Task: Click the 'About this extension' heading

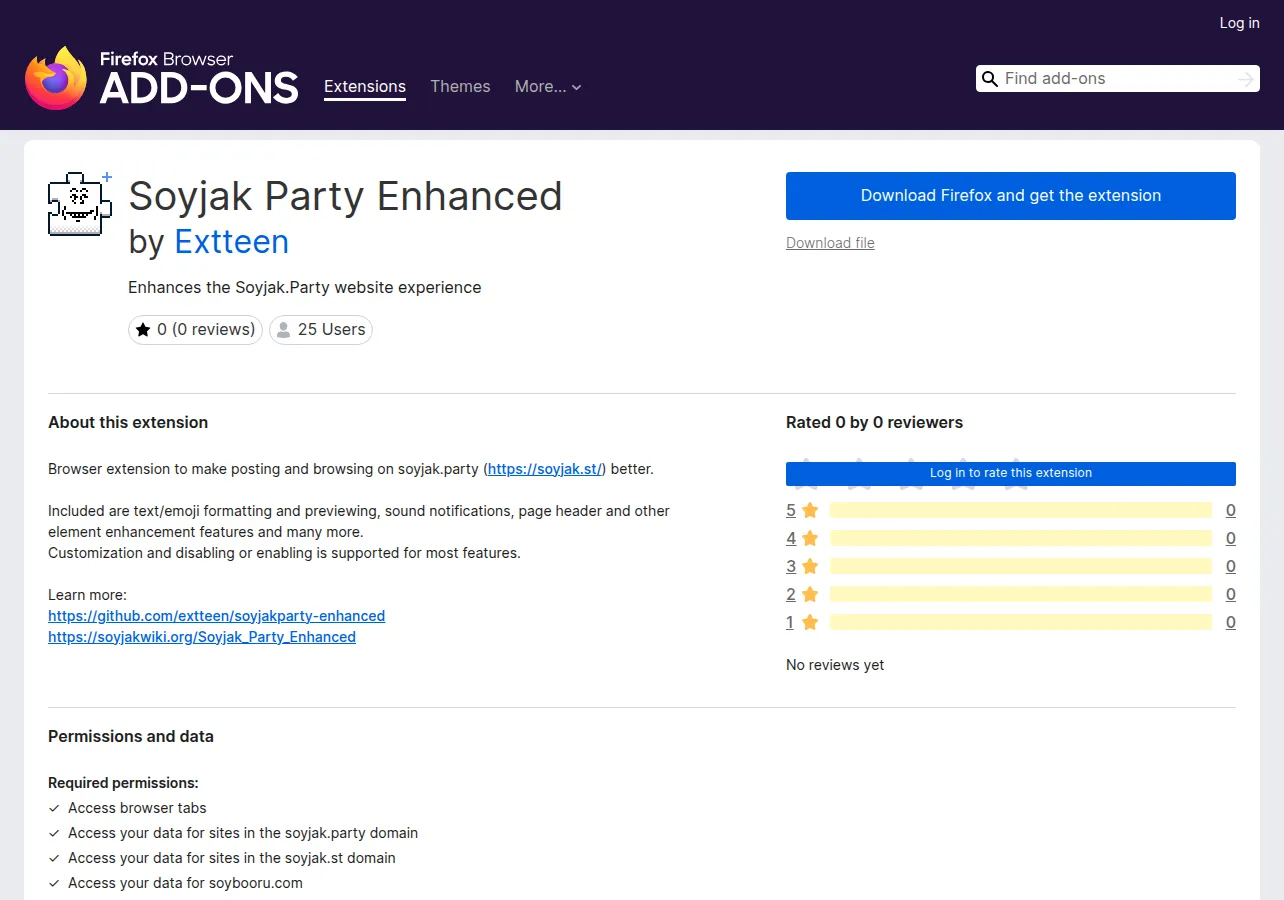Action: (x=128, y=422)
